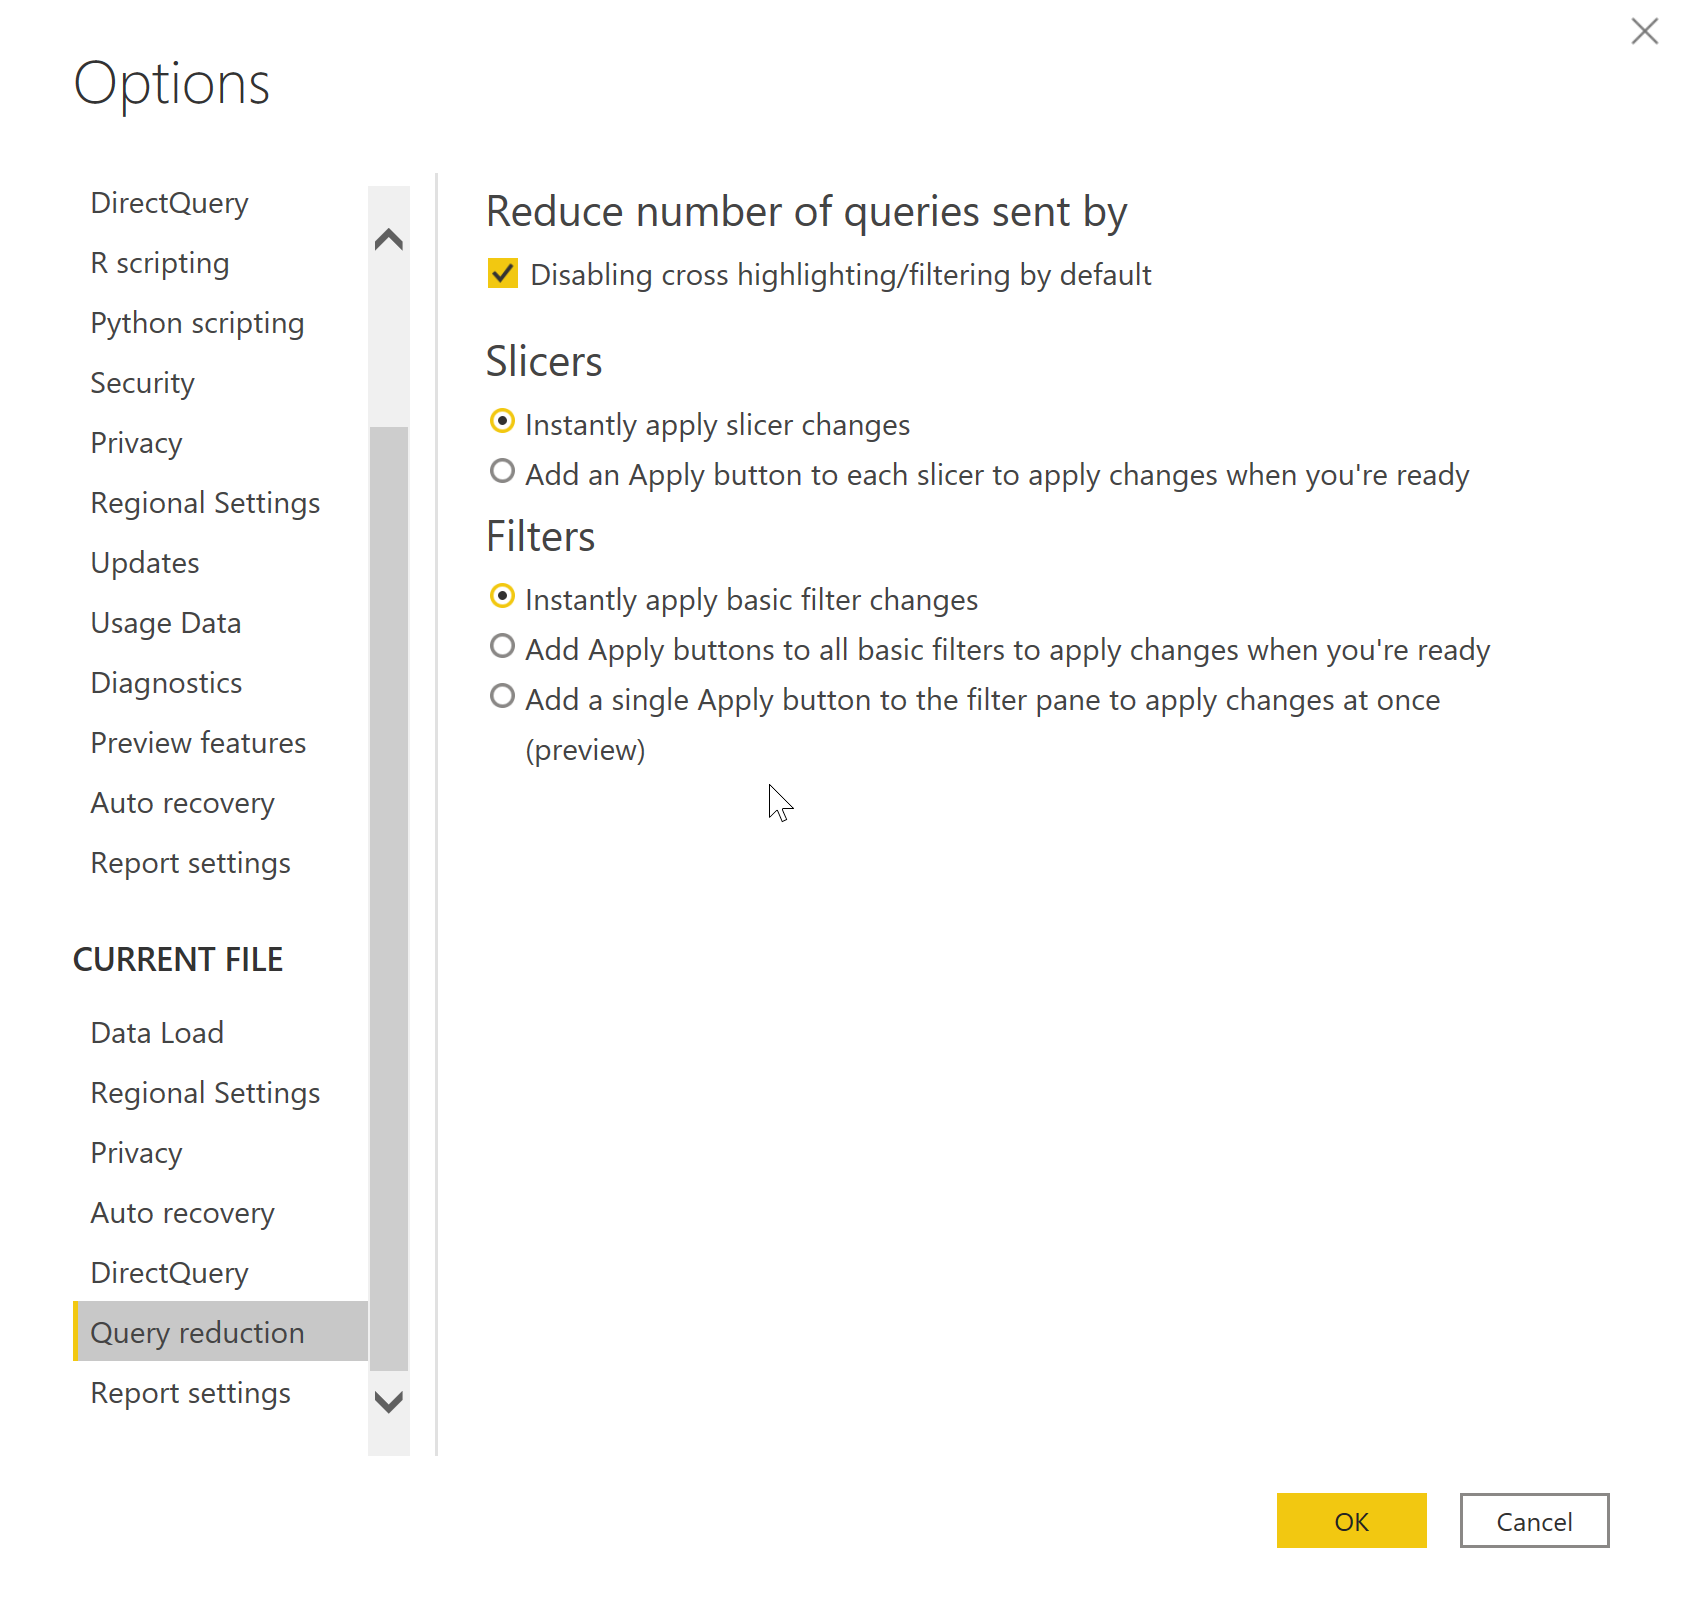Open Auto recovery below Preview features
The width and height of the screenshot is (1685, 1623).
coord(182,803)
